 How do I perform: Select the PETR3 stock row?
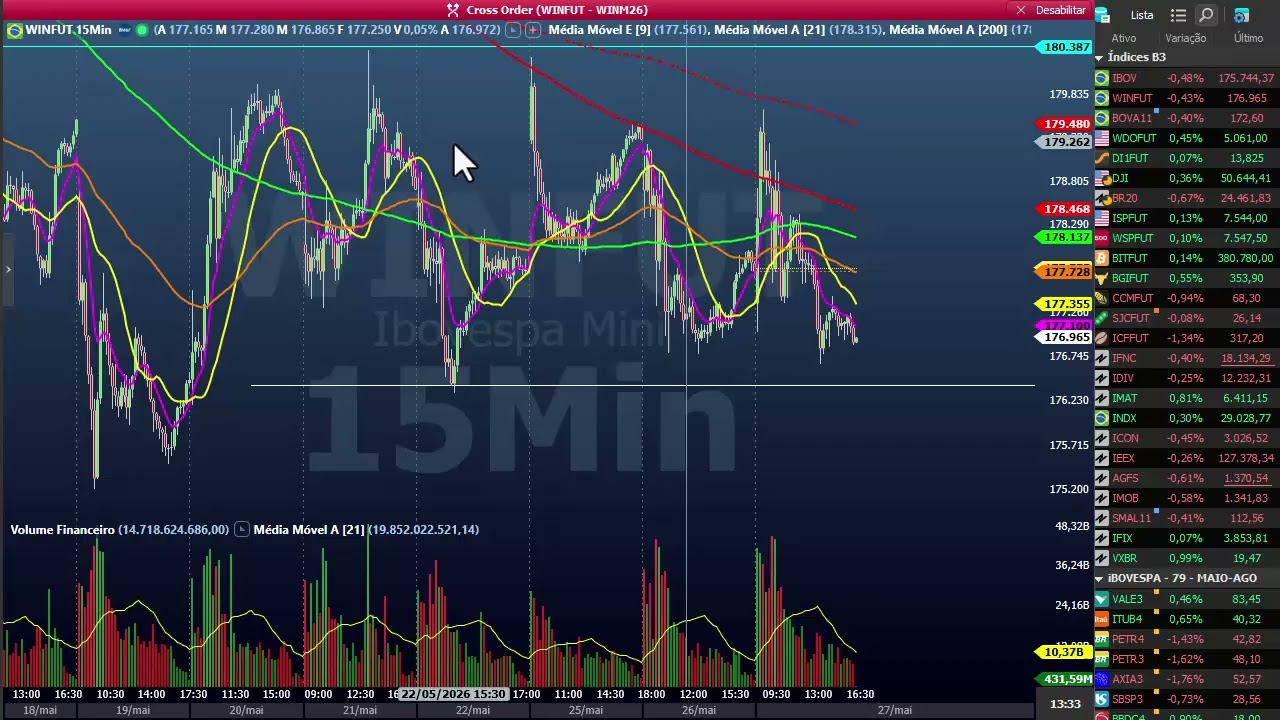(x=1187, y=659)
